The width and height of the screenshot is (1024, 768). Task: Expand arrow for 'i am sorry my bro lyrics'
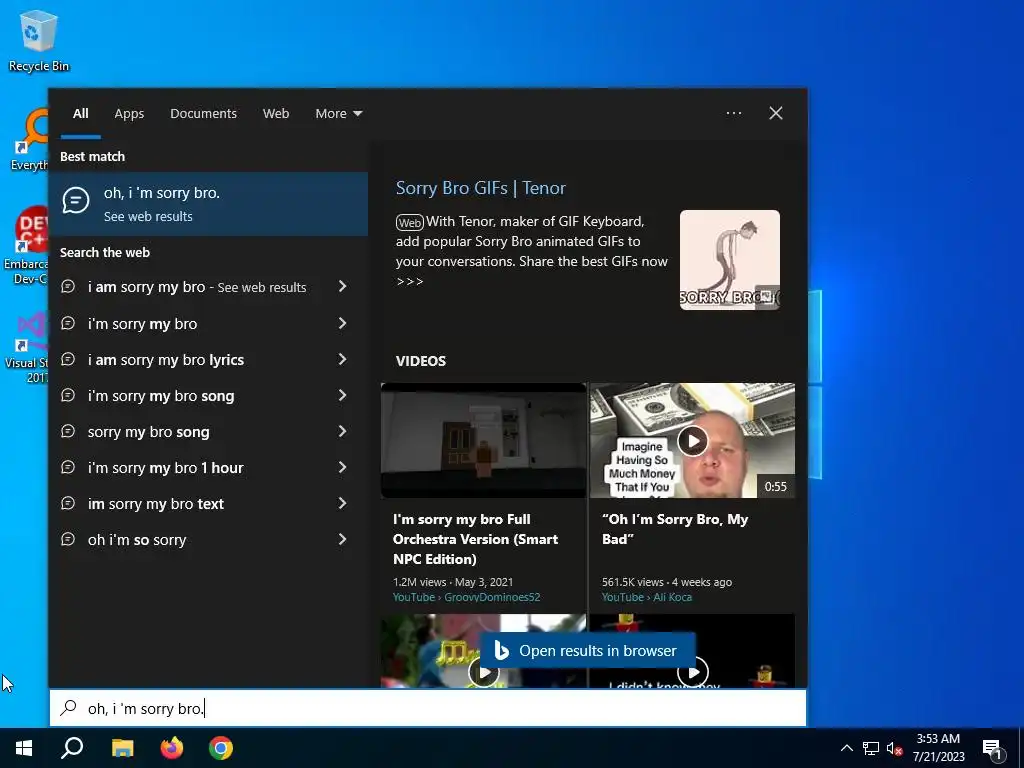(x=342, y=359)
